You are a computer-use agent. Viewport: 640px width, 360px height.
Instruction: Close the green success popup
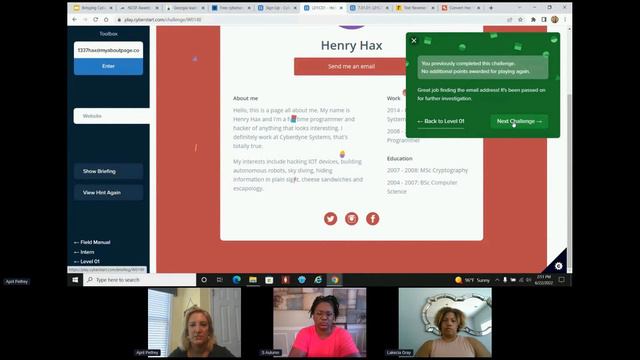click(x=413, y=40)
